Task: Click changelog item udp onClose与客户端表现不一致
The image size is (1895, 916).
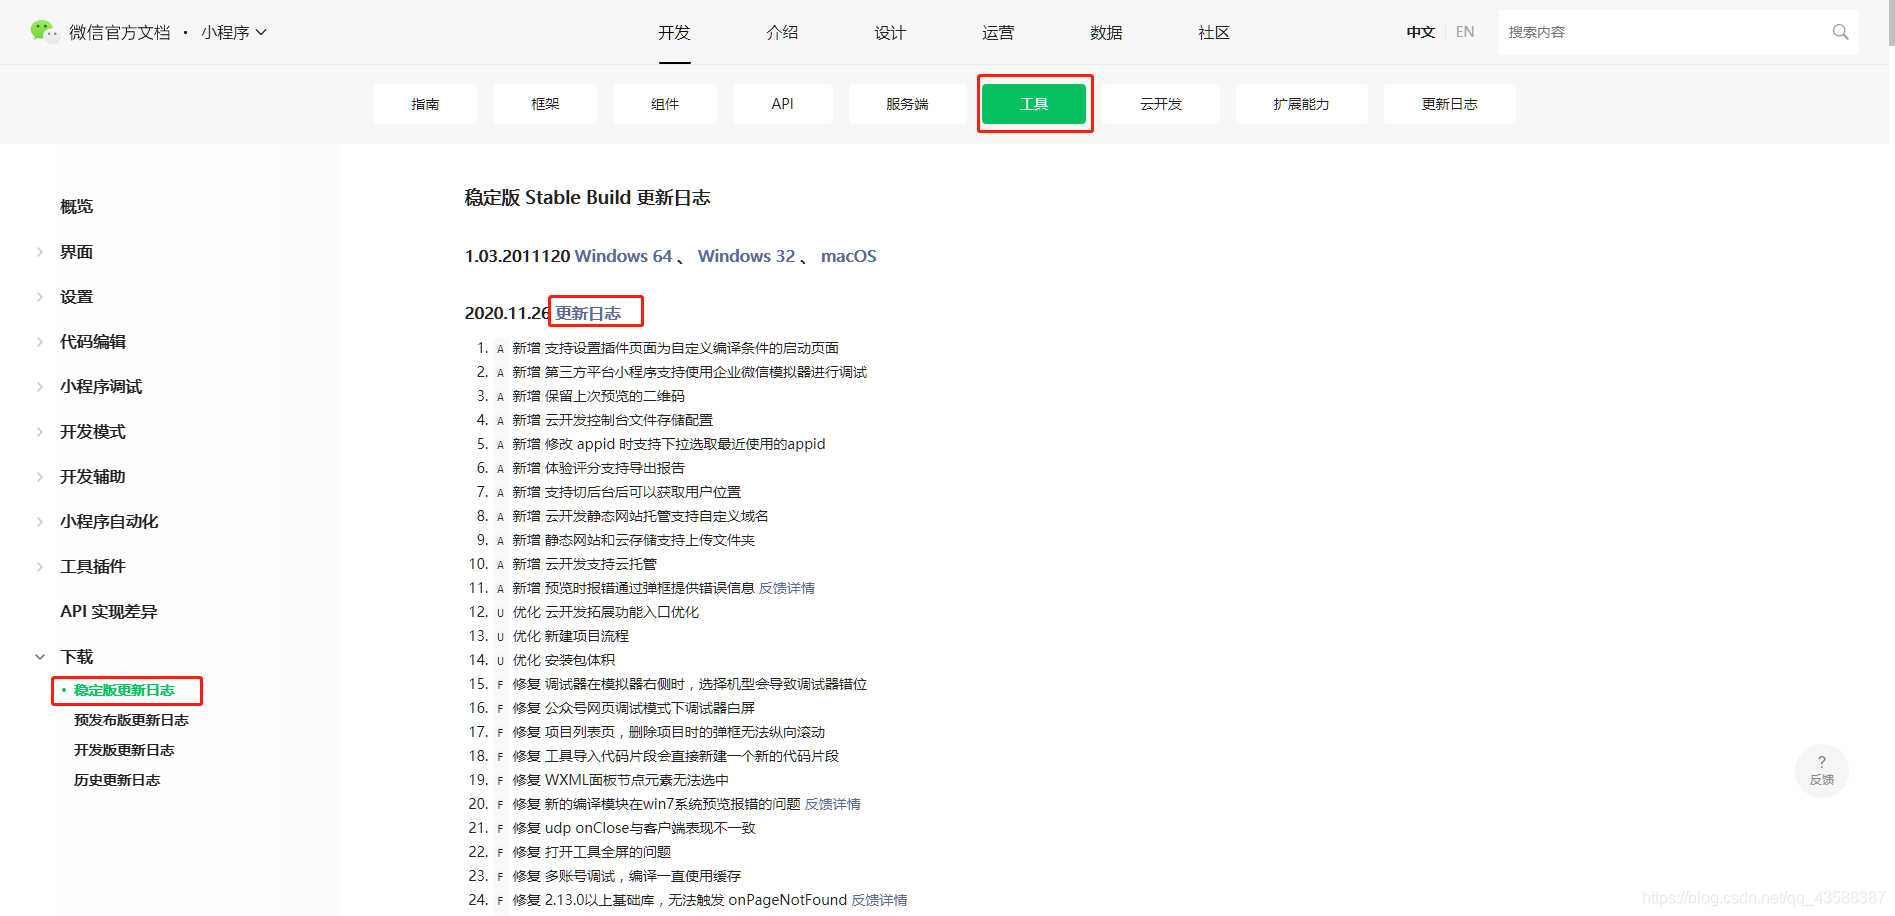Action: 650,828
